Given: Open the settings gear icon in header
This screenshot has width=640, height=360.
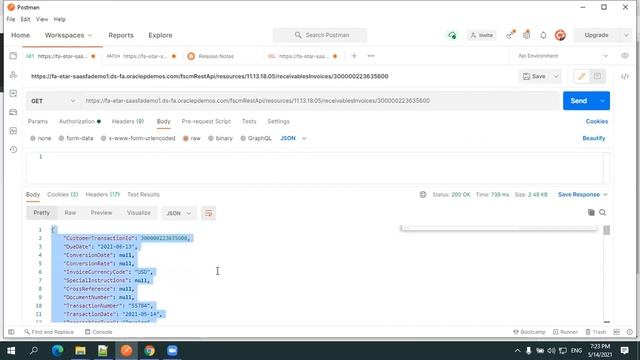Looking at the screenshot, I should click(527, 35).
